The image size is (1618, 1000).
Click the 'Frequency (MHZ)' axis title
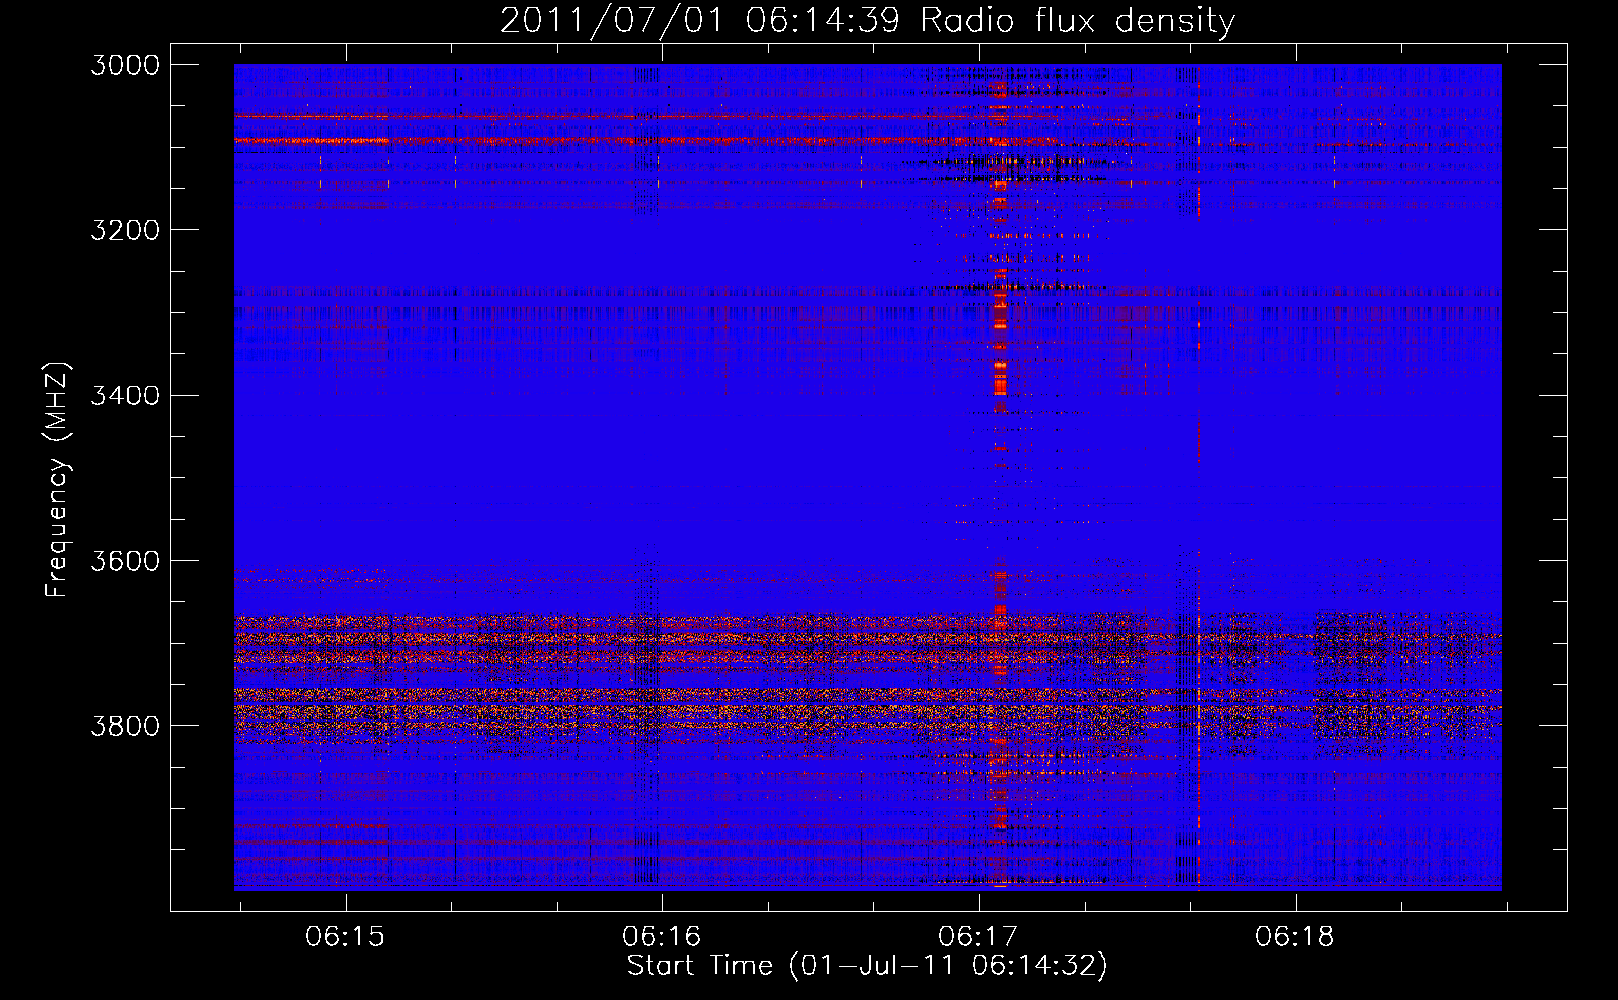58,479
